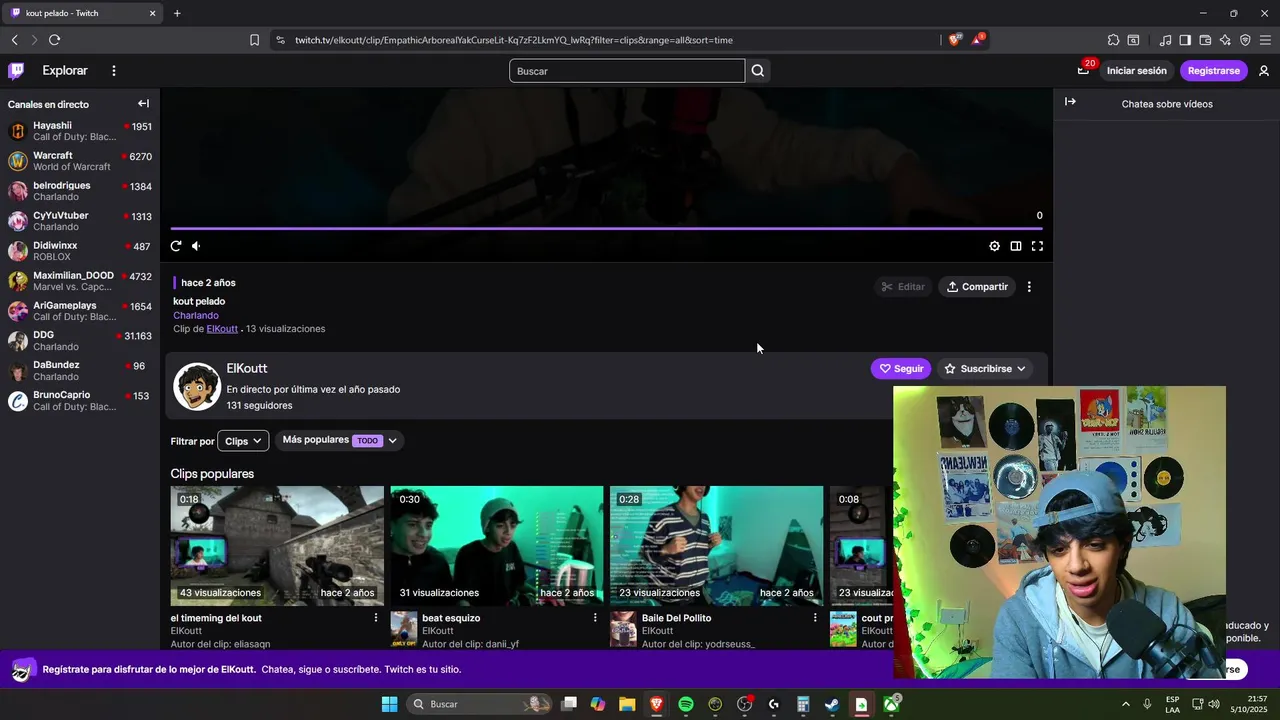This screenshot has width=1280, height=720.
Task: Open the Twitch home logo
Action: [x=16, y=71]
